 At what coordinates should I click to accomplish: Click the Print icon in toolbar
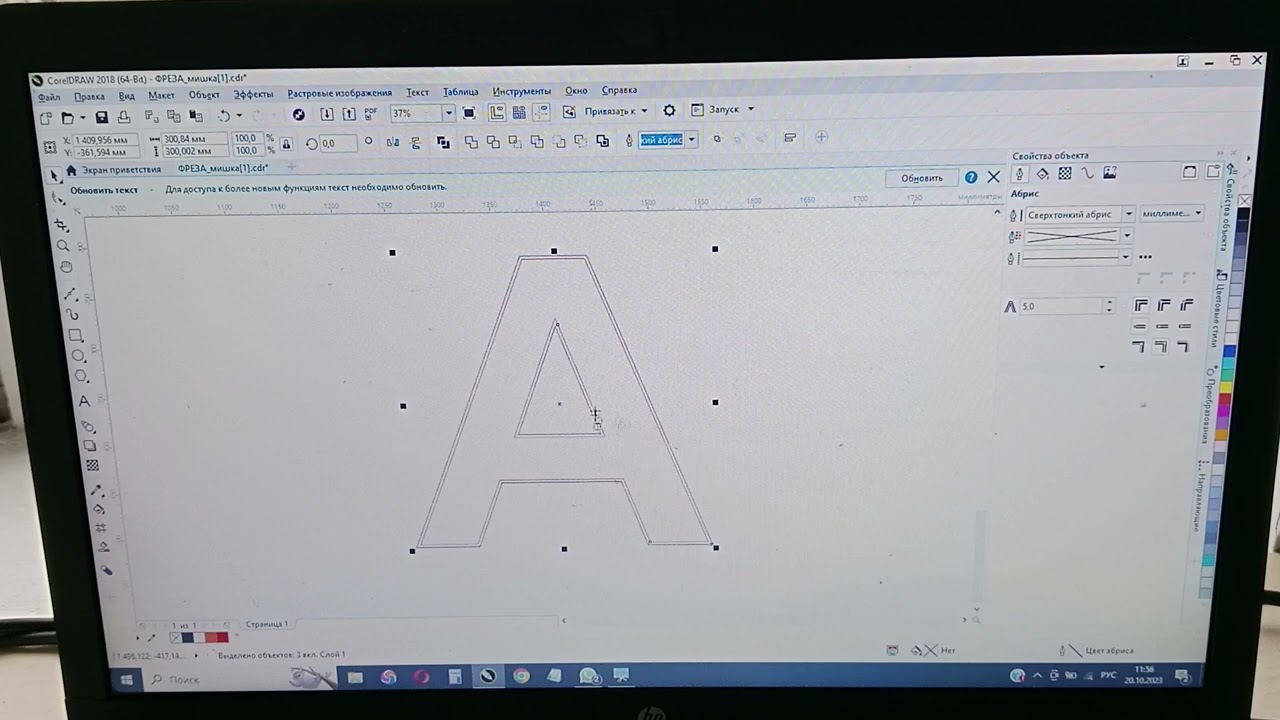124,117
